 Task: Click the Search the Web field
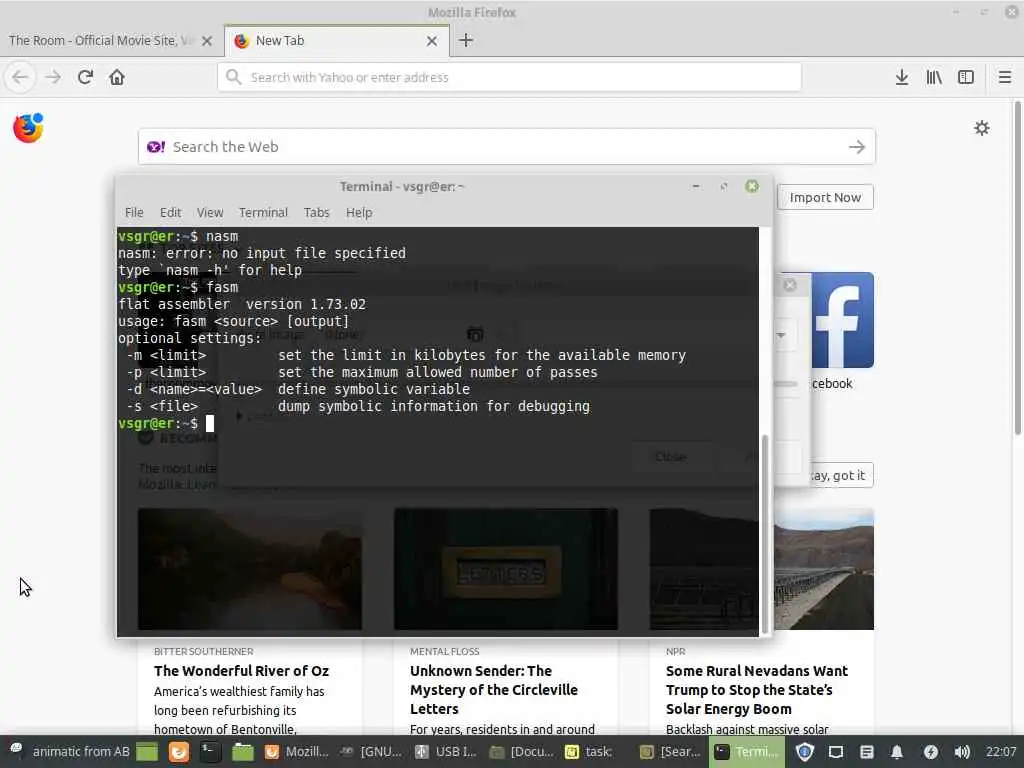[x=506, y=147]
